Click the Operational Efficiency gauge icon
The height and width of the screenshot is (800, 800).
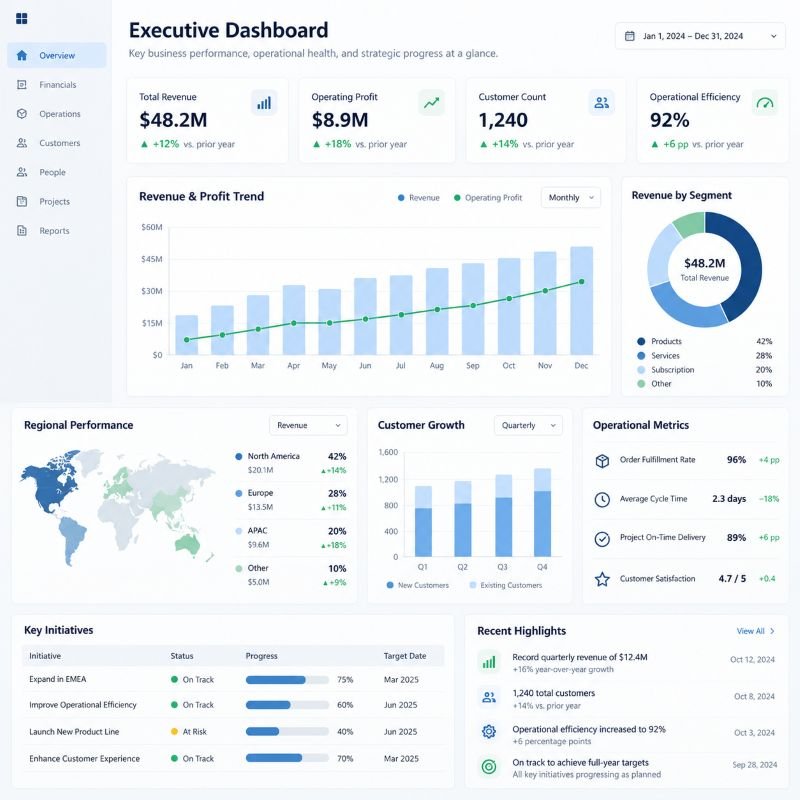(x=765, y=103)
